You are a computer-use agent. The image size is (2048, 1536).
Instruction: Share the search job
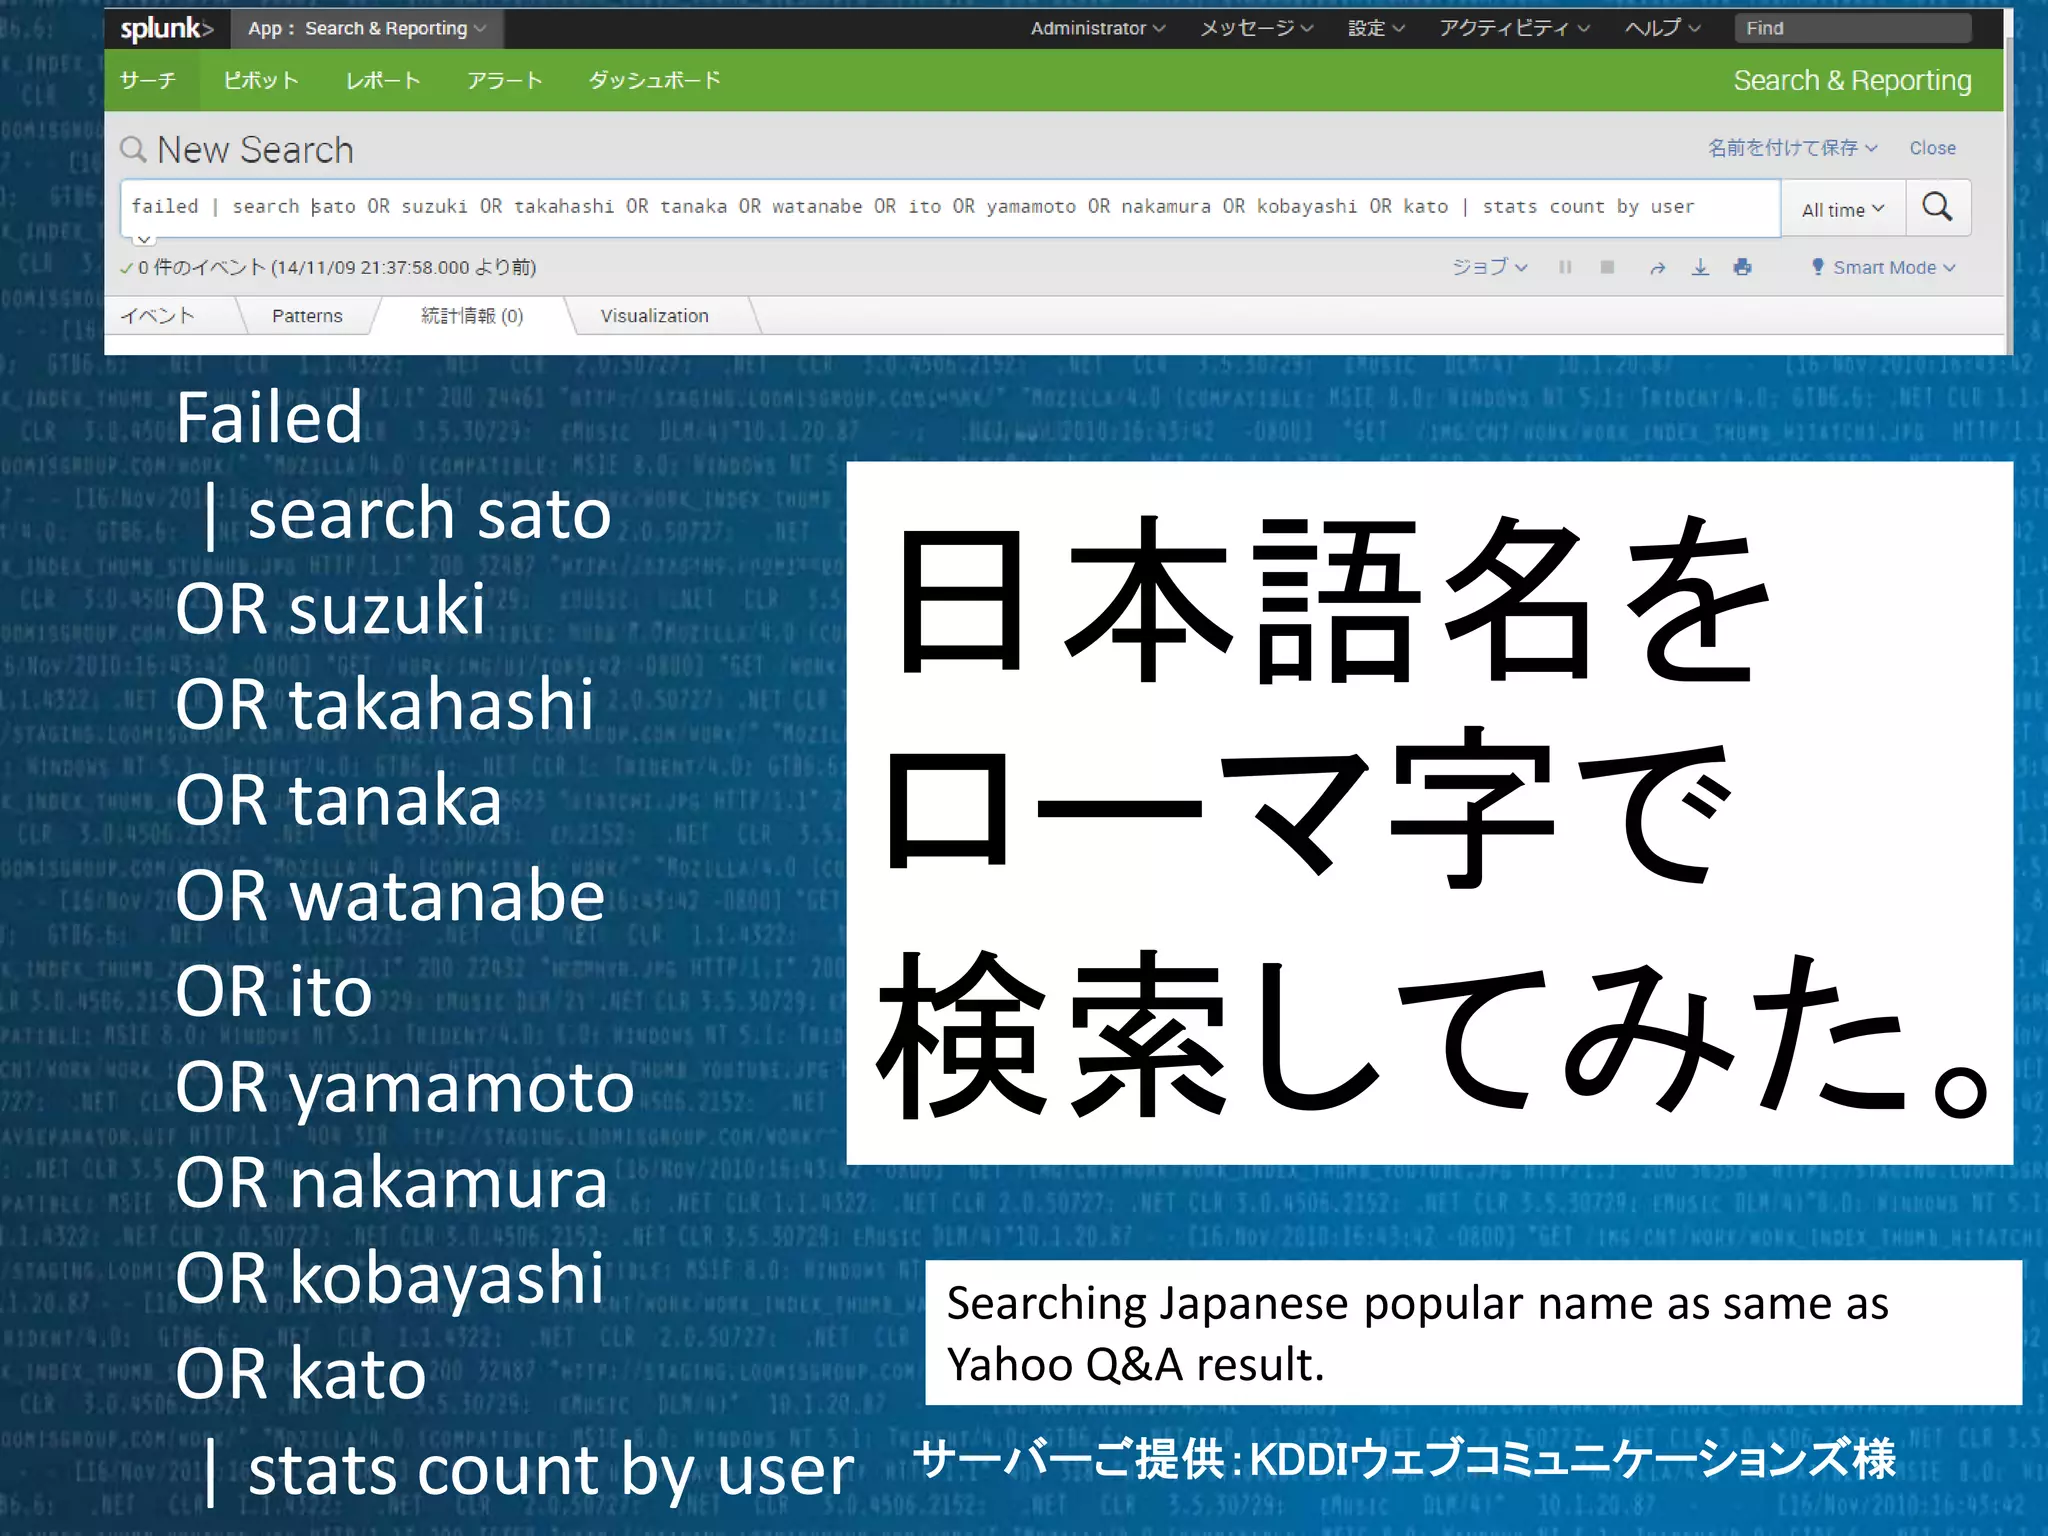coord(1657,267)
